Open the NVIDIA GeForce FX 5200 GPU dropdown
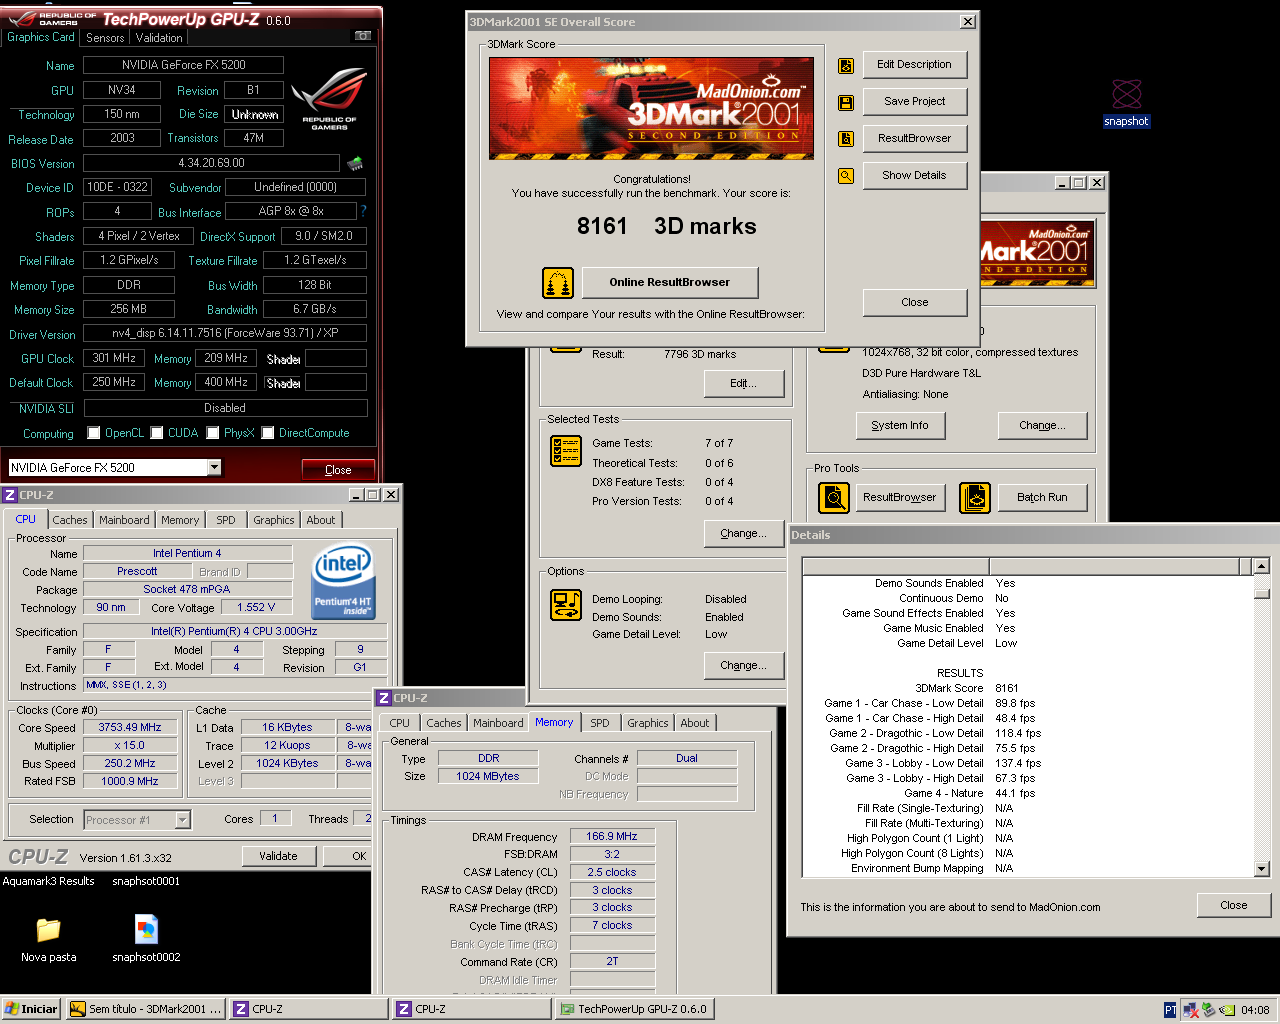The image size is (1280, 1024). (214, 467)
